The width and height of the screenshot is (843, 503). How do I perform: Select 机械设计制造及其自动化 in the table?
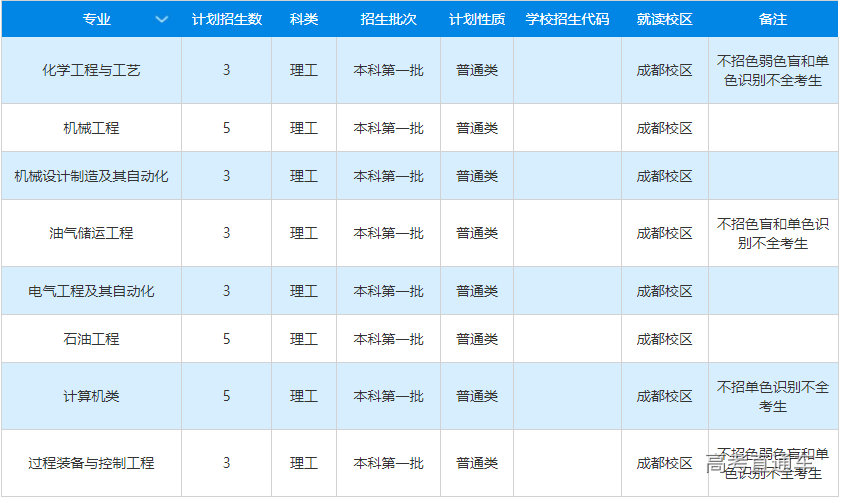click(91, 176)
